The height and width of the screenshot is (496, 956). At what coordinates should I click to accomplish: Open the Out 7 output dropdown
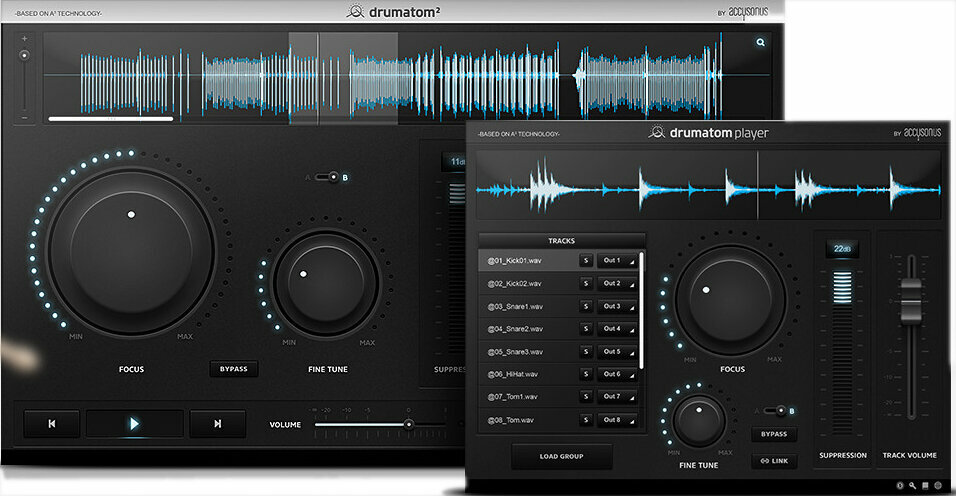click(x=617, y=397)
